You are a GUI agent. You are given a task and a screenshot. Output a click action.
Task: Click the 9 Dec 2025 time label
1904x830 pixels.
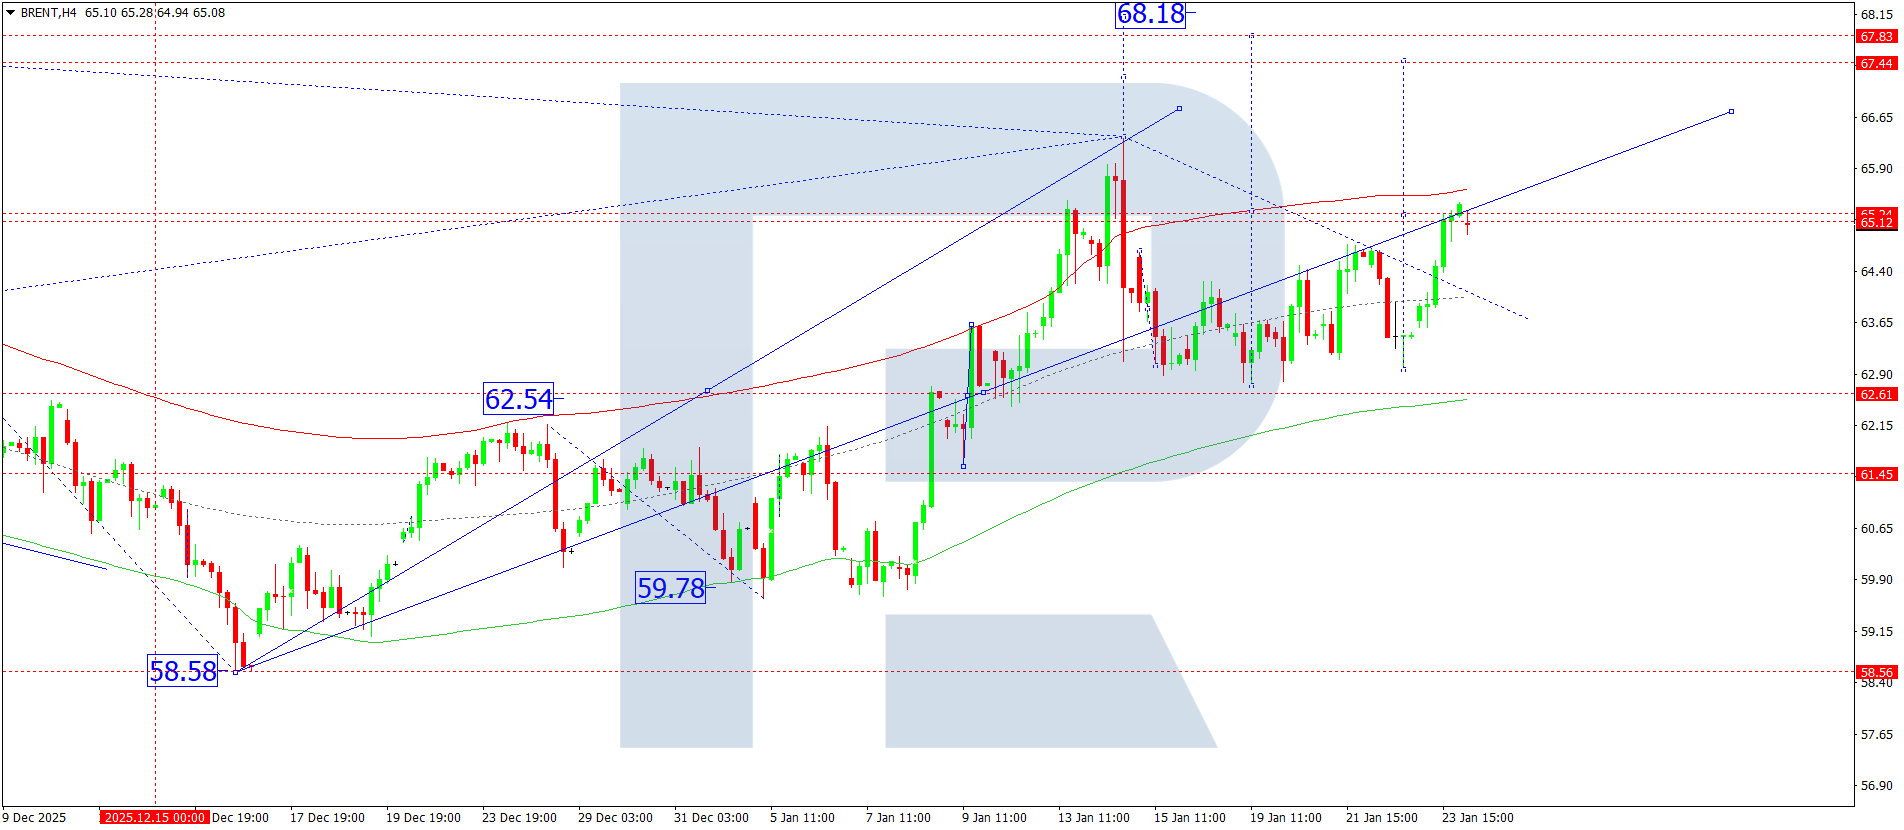pyautogui.click(x=35, y=817)
